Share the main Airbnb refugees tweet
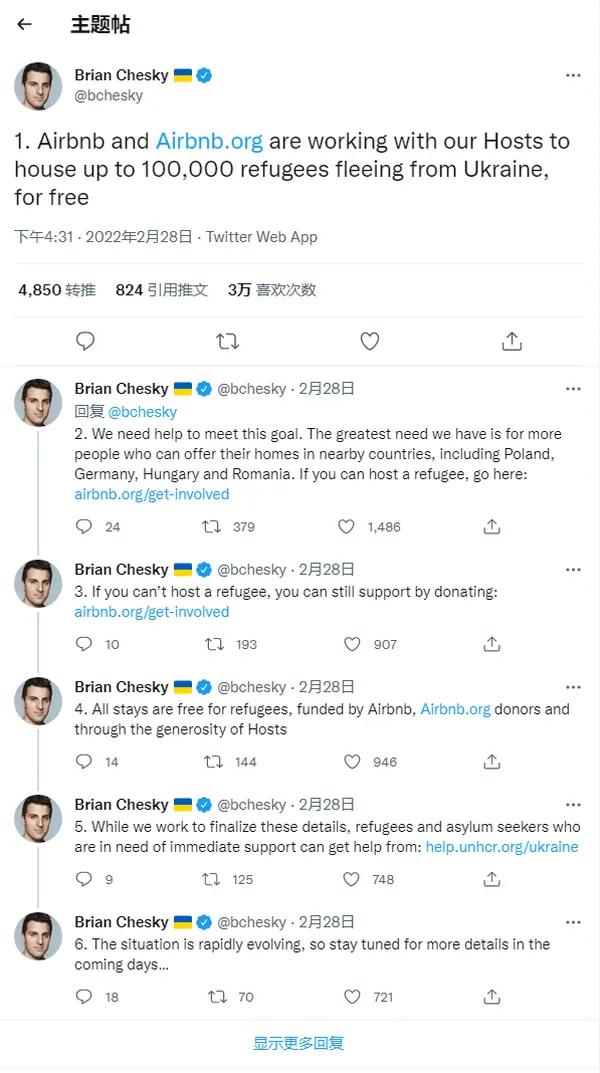600x1073 pixels. pyautogui.click(x=512, y=341)
